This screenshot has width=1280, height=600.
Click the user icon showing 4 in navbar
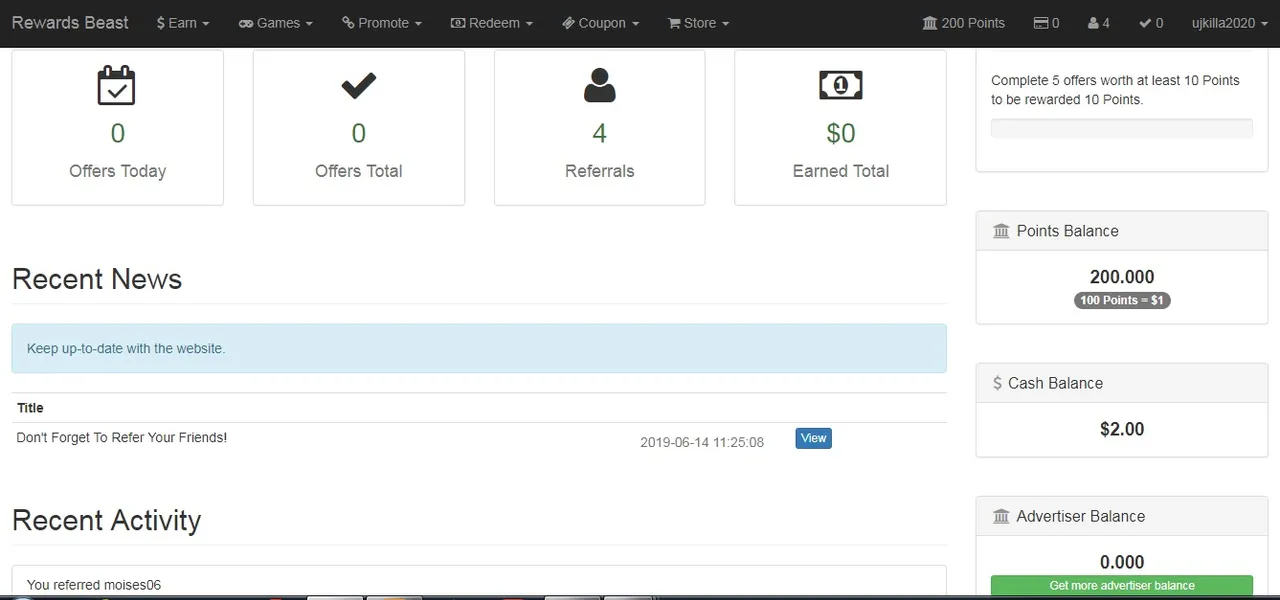coord(1093,23)
